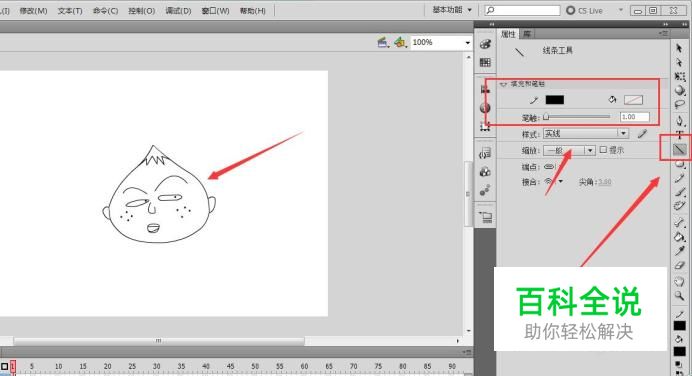Open the 缩放 scale dropdown

point(569,150)
